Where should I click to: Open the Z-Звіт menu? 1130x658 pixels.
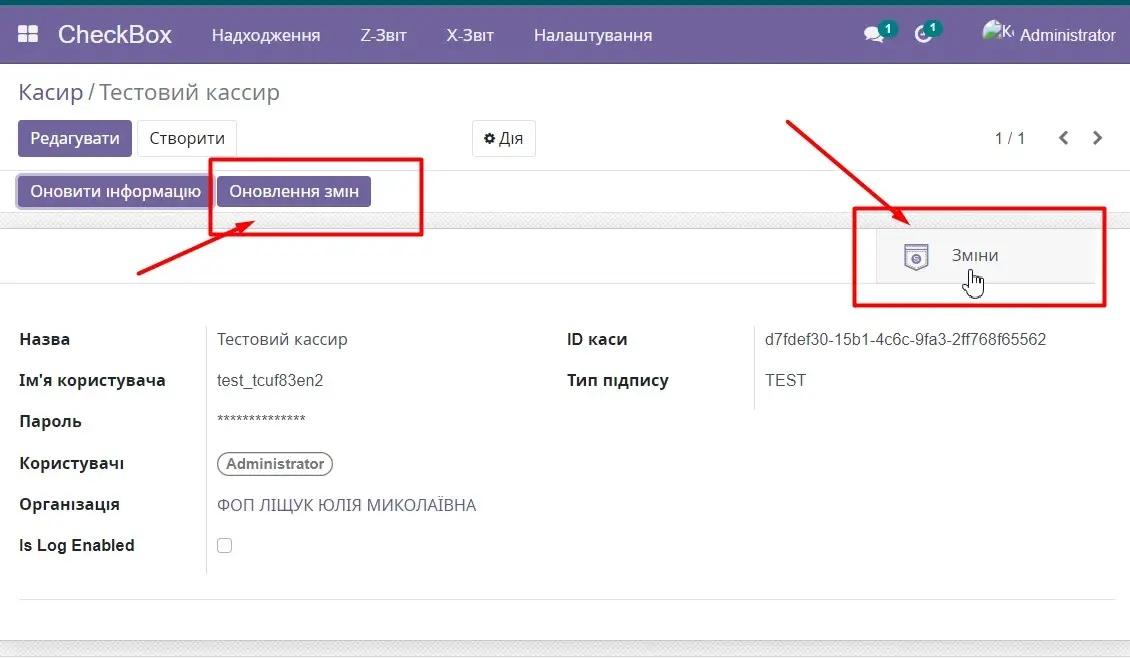tap(383, 35)
